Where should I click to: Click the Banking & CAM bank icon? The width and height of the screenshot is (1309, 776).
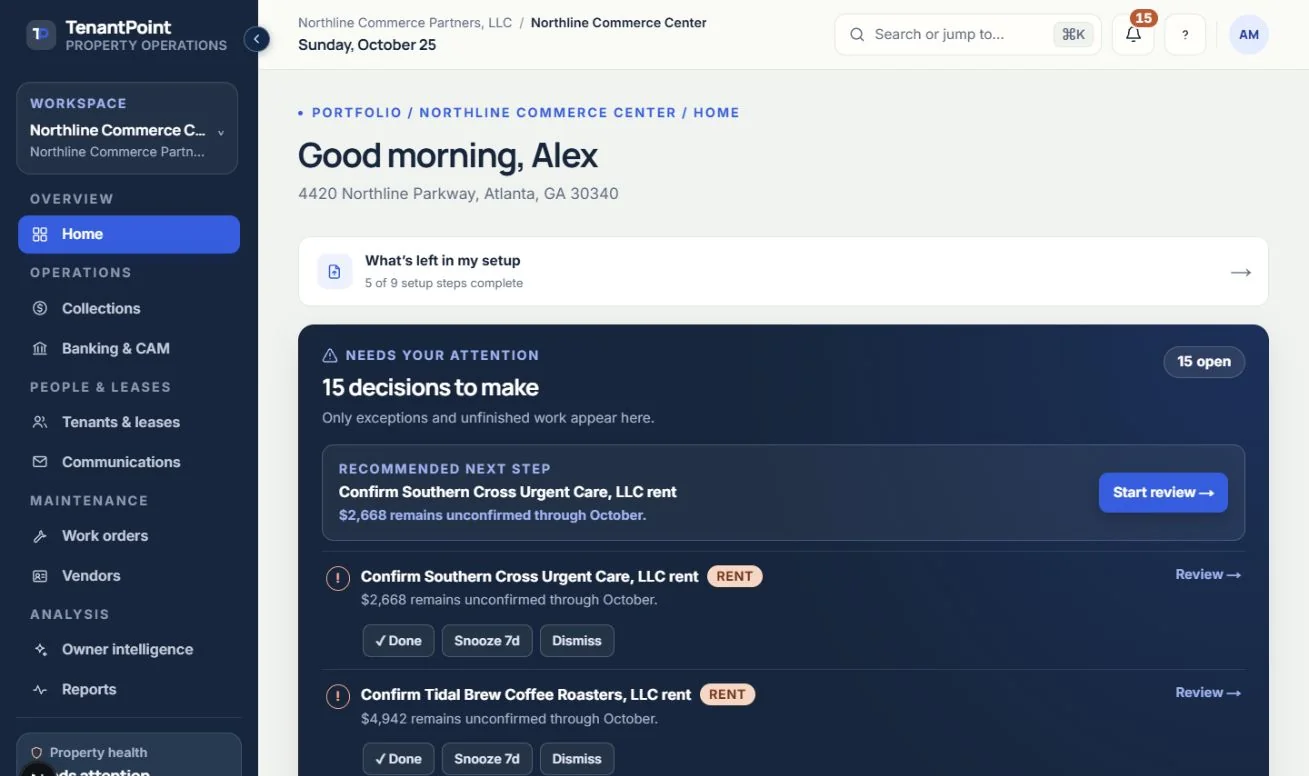(40, 348)
